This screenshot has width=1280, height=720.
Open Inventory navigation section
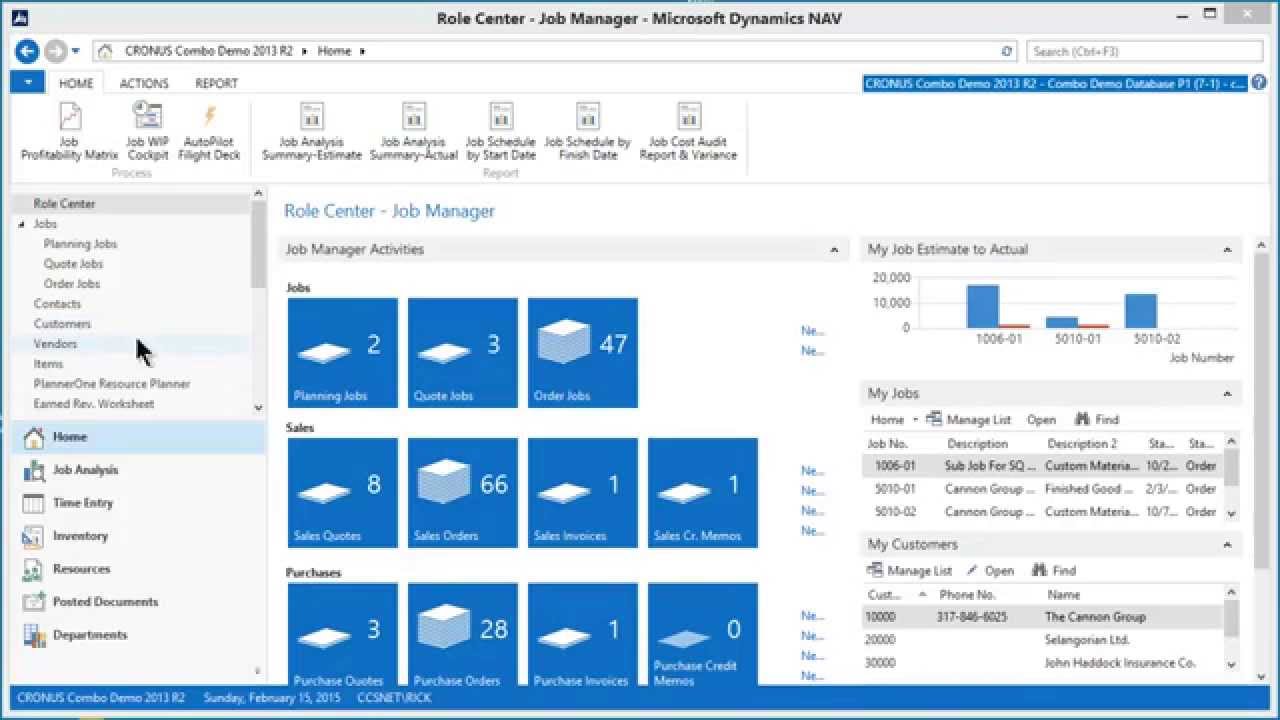coord(138,536)
